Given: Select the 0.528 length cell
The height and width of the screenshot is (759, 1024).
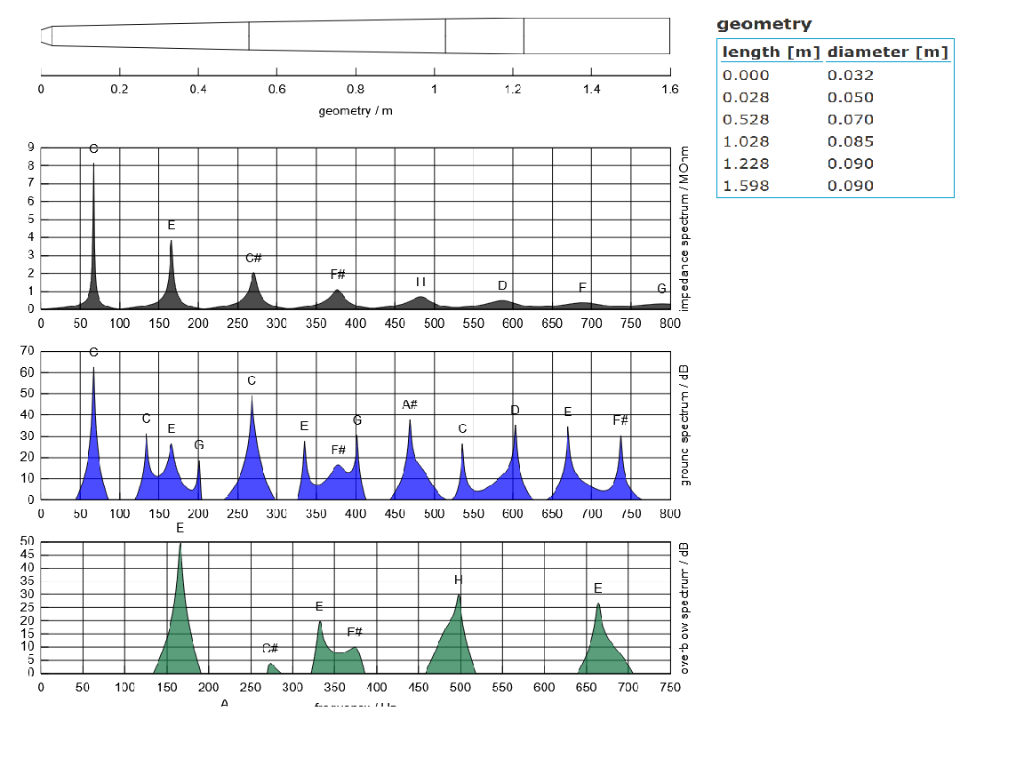Looking at the screenshot, I should pos(746,120).
